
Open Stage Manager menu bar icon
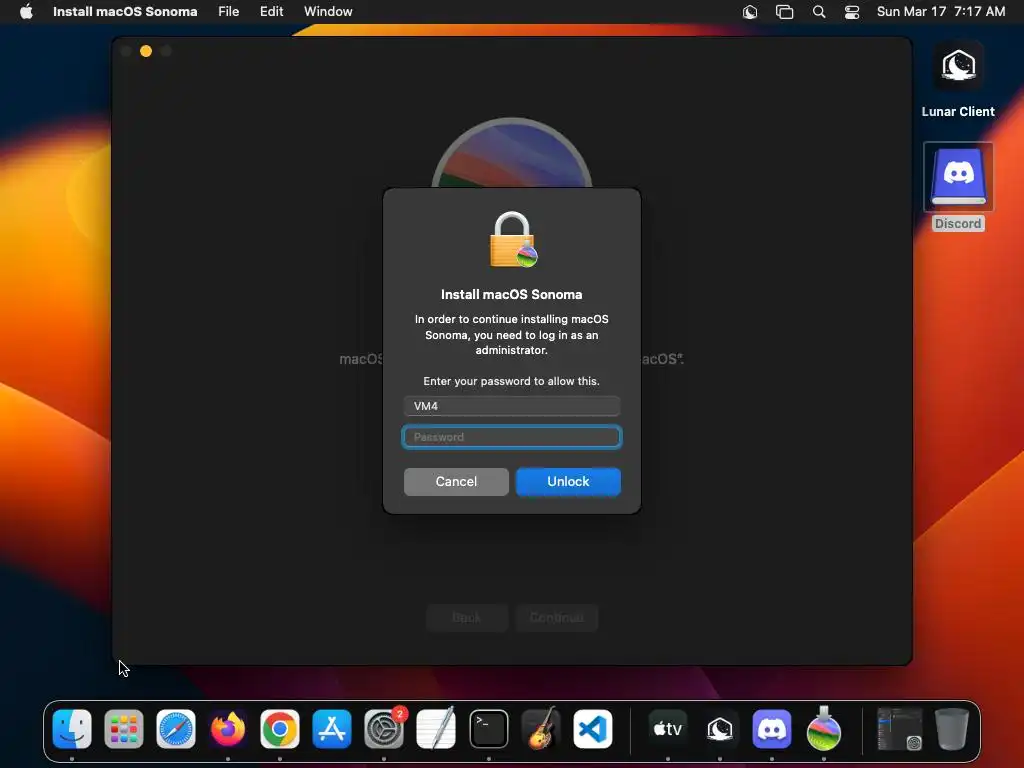tap(784, 12)
